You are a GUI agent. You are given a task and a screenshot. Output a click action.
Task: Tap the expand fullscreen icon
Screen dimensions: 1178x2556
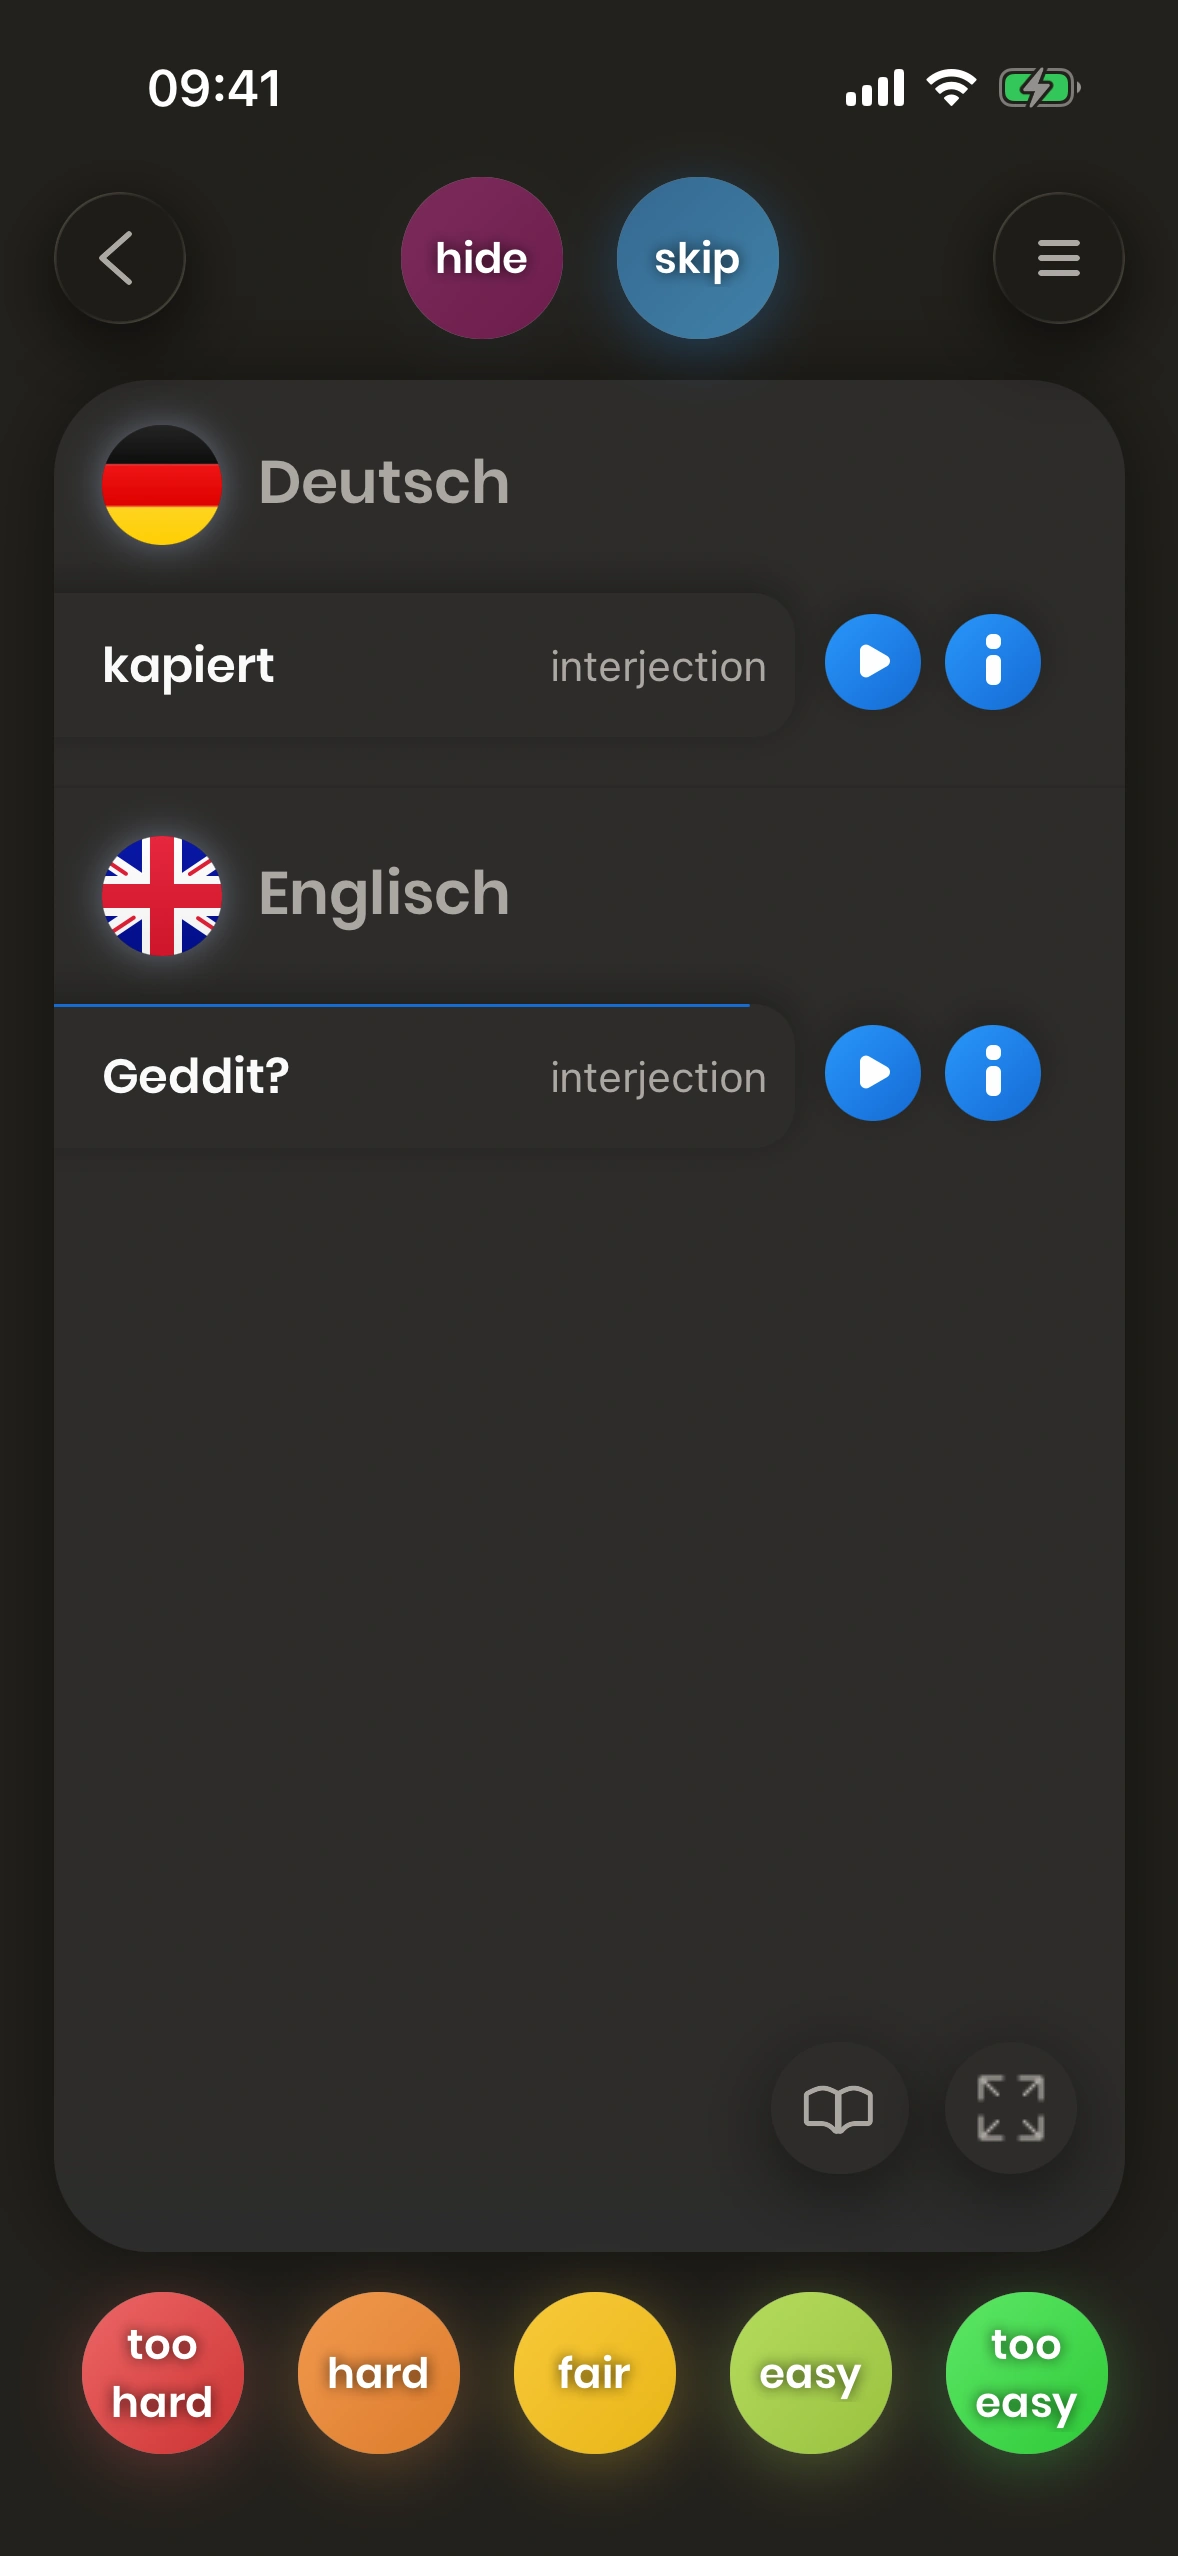click(x=1010, y=2108)
